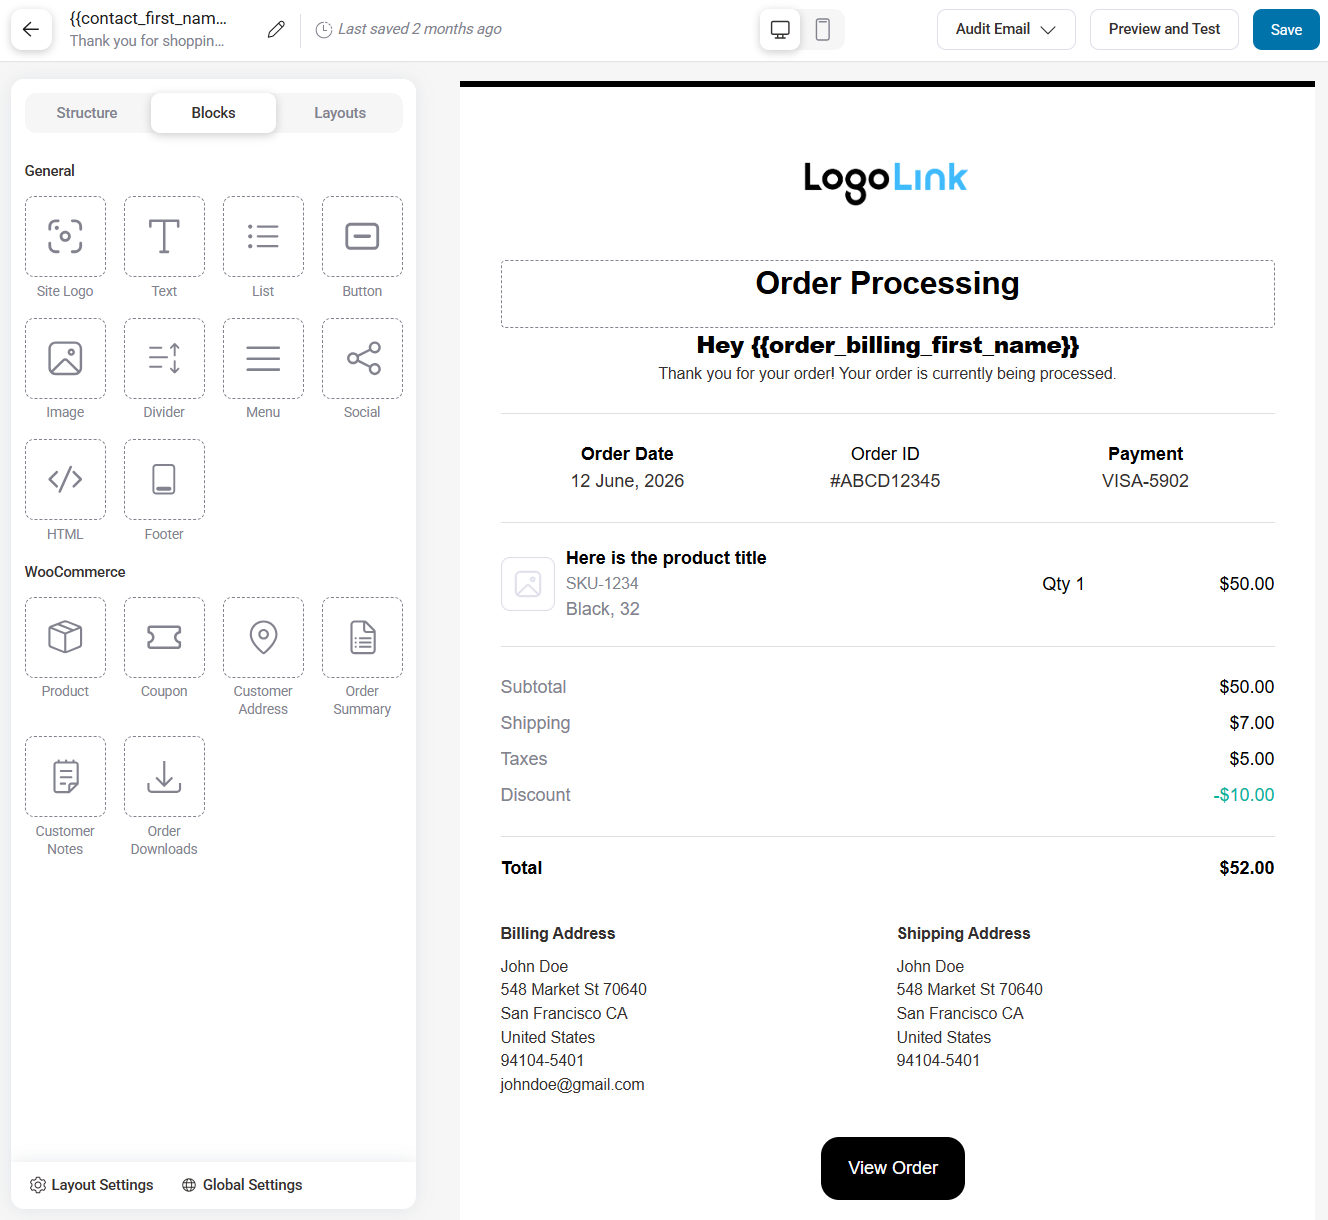The height and width of the screenshot is (1220, 1328).
Task: Click the View Order button
Action: tap(893, 1168)
